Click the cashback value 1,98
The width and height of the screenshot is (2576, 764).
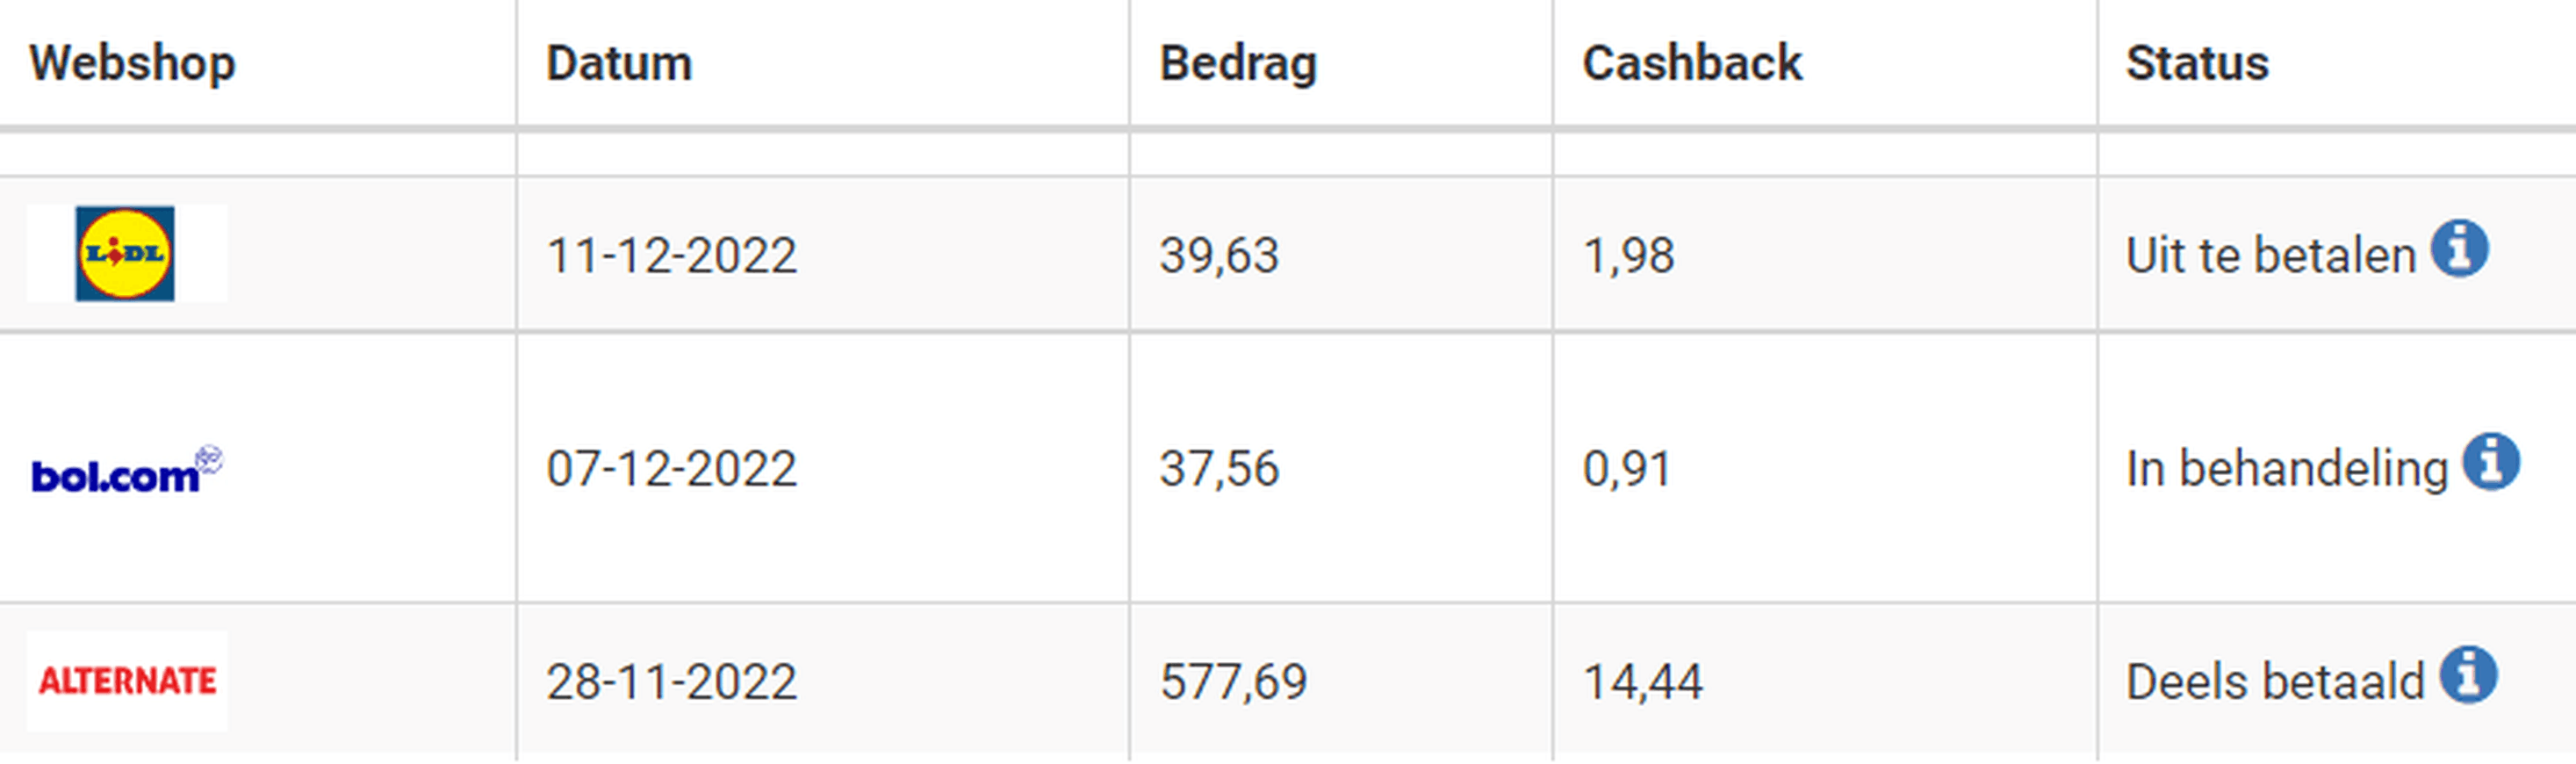1628,256
